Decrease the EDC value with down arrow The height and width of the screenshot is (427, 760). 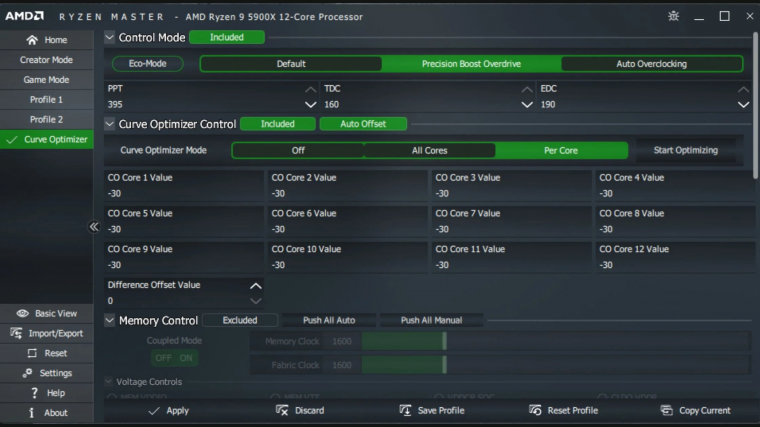tap(743, 105)
